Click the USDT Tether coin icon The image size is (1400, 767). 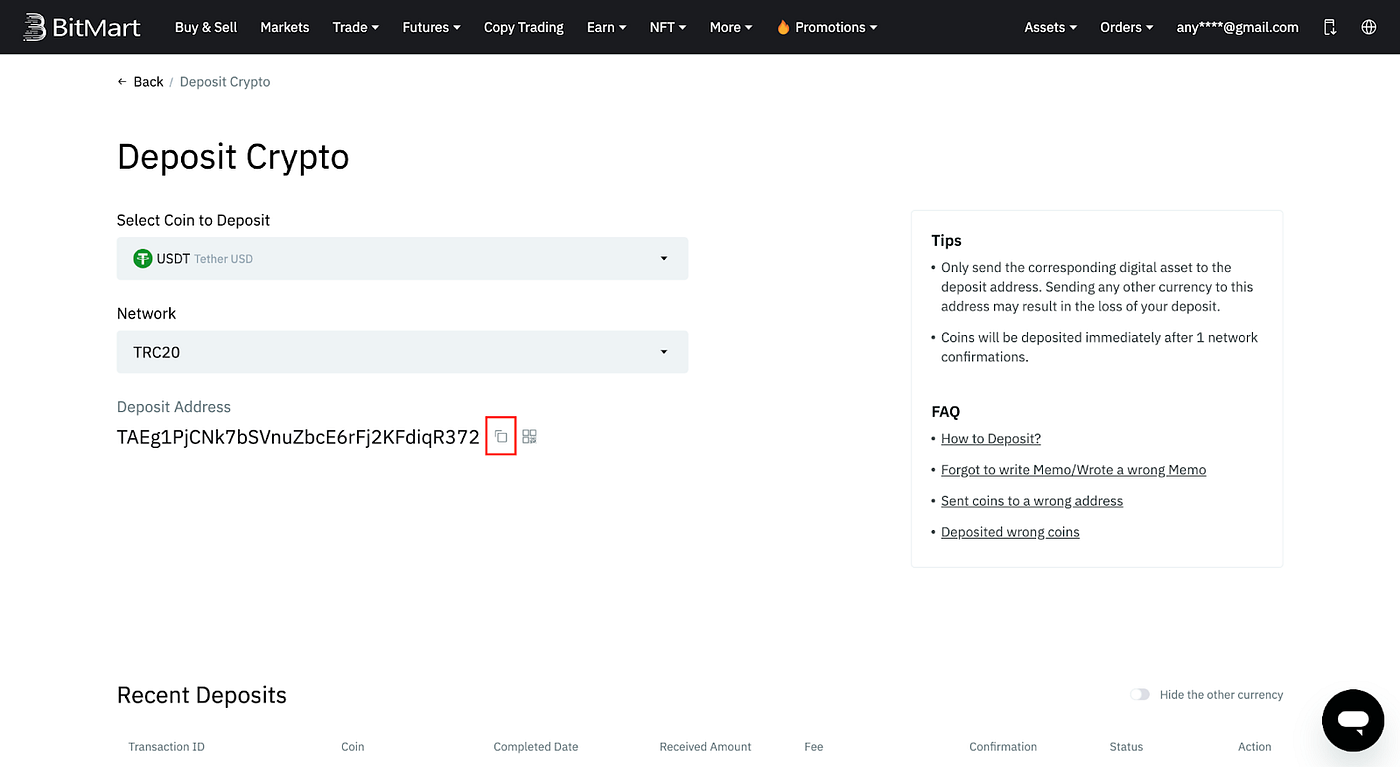141,258
